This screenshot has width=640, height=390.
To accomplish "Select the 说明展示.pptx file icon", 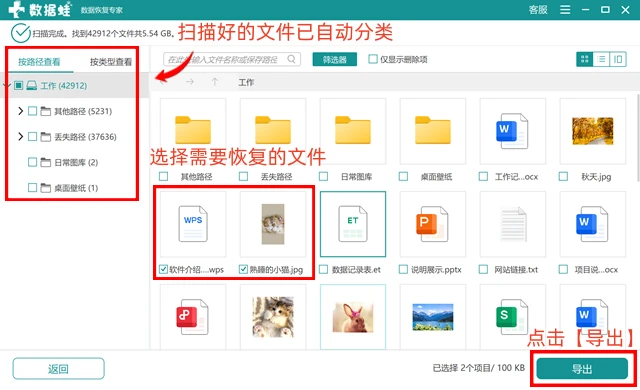I will (433, 224).
